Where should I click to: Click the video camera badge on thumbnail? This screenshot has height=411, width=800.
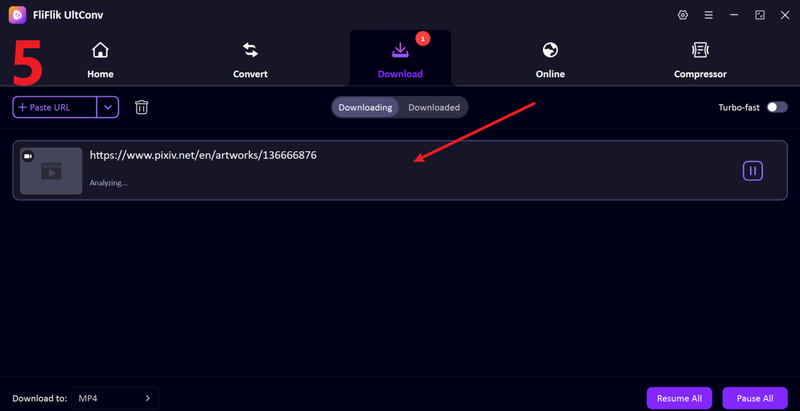(28, 156)
